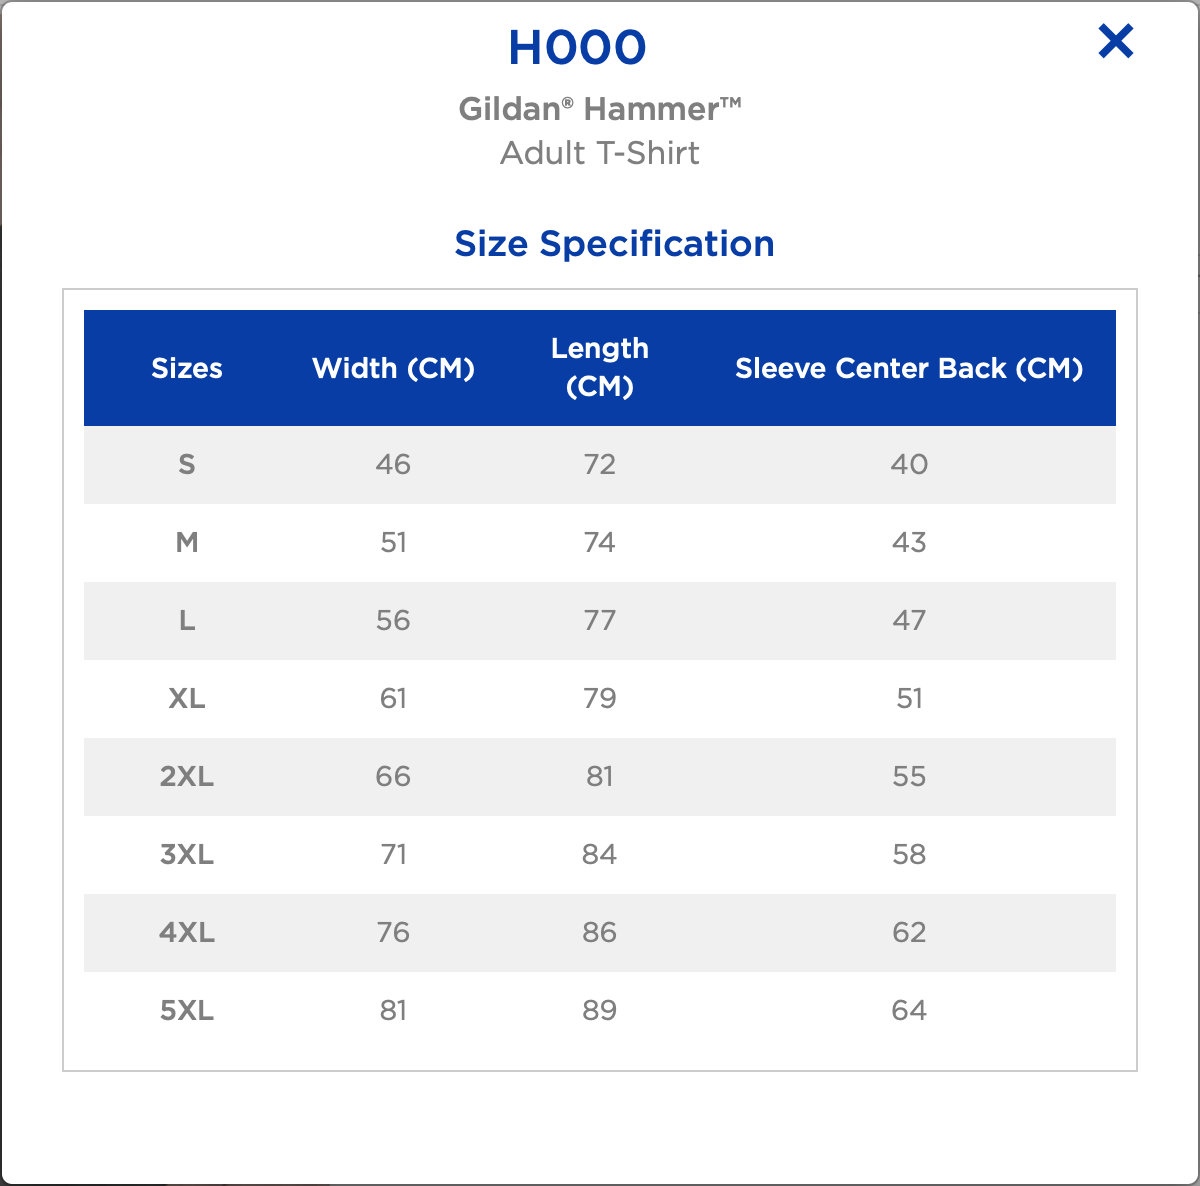Select the Sizes column header
The width and height of the screenshot is (1200, 1186).
coord(187,368)
